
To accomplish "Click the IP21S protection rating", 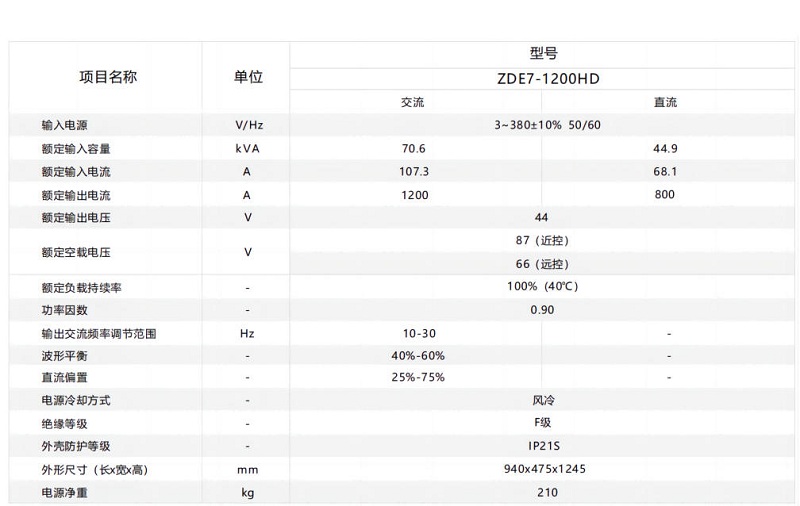I will click(x=541, y=446).
